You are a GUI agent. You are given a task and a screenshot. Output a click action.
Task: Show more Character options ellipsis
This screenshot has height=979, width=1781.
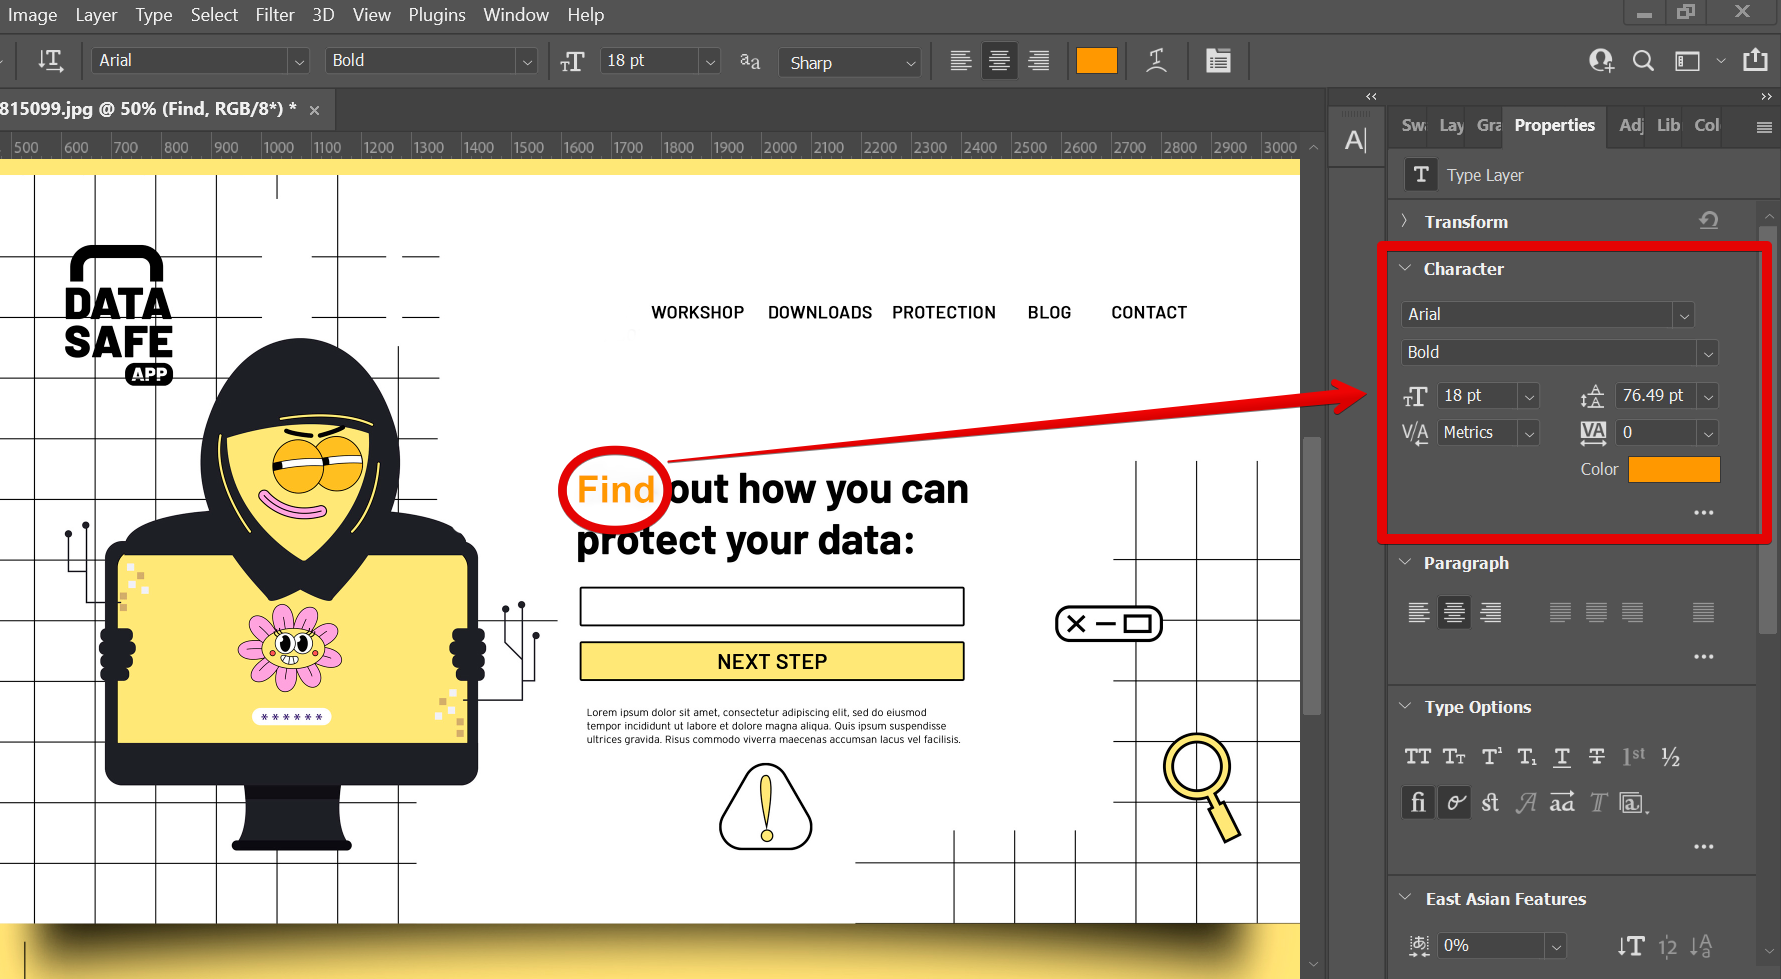coord(1703,513)
